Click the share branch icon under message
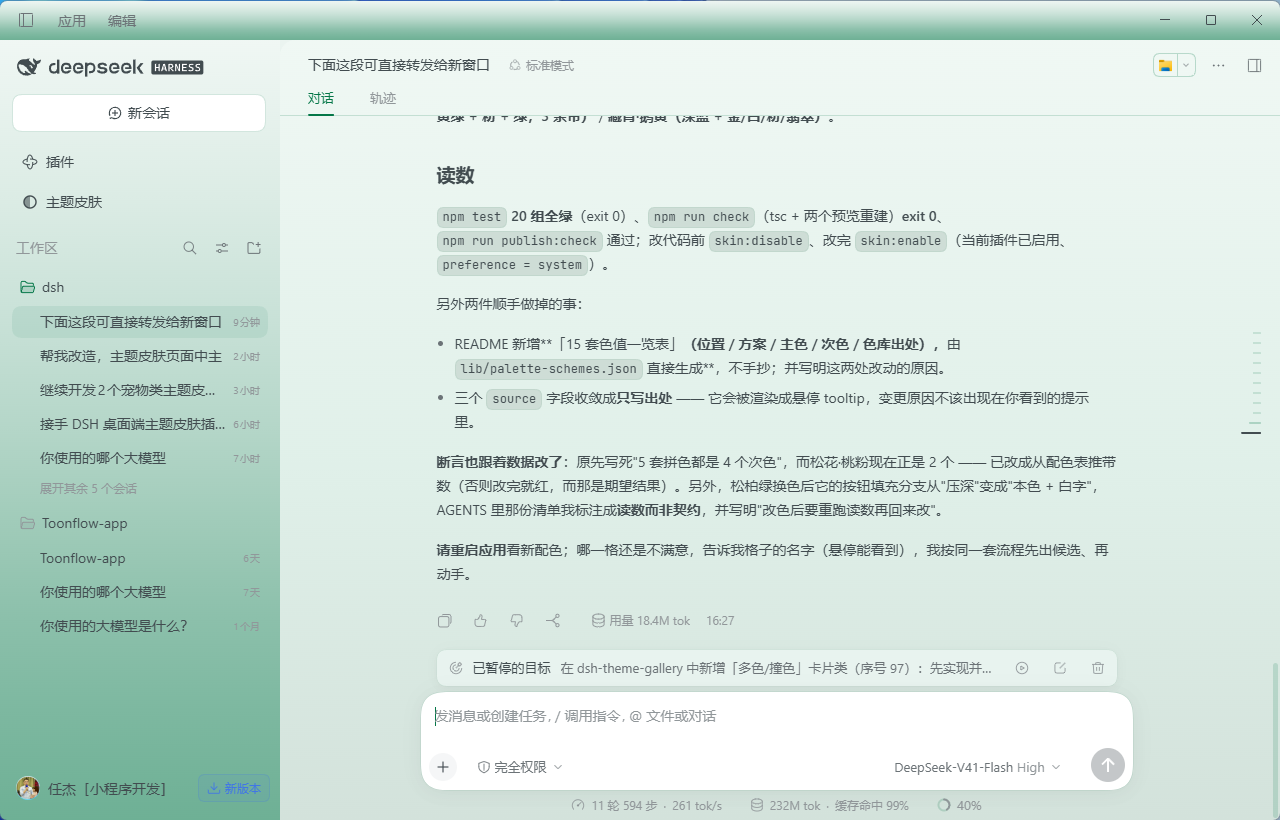1280x820 pixels. [553, 621]
